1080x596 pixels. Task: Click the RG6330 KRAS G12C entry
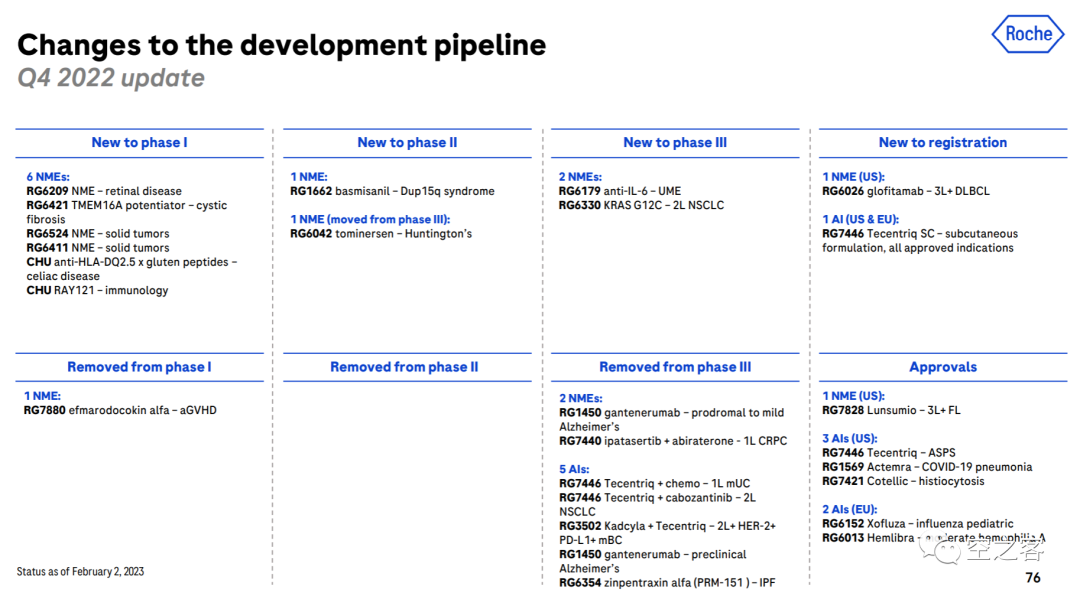tap(641, 205)
